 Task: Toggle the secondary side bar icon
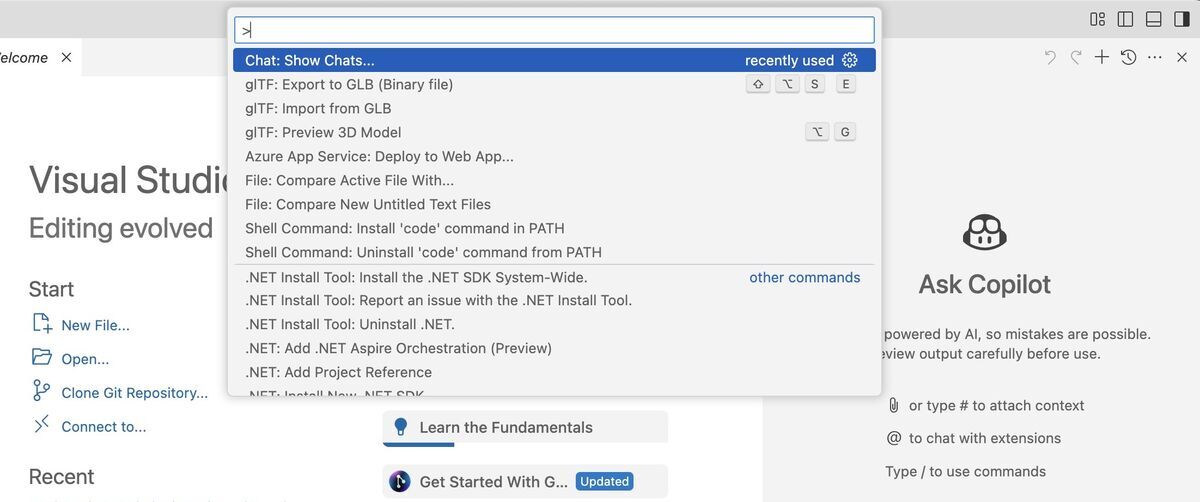1181,19
